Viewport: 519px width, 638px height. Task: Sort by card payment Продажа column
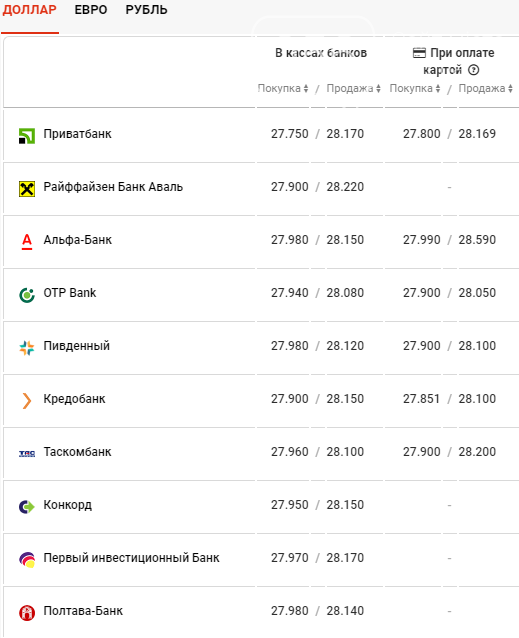coord(486,88)
